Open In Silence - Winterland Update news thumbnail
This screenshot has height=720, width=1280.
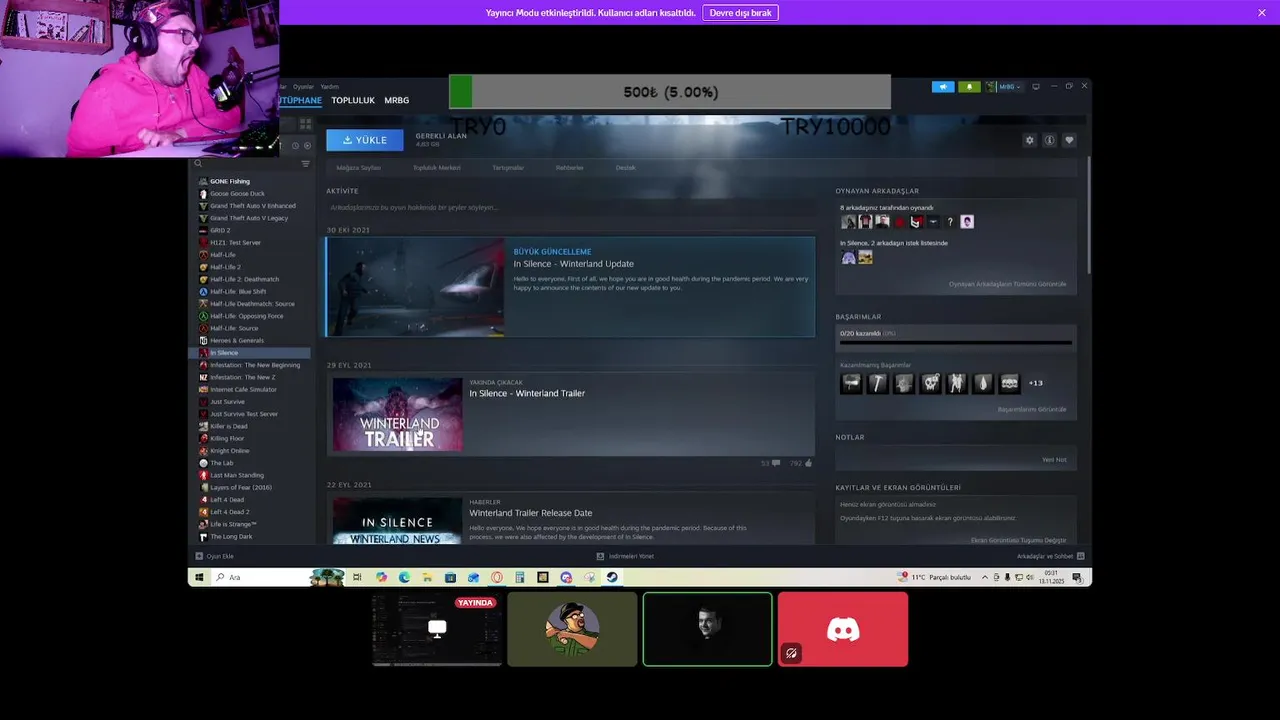pyautogui.click(x=415, y=287)
